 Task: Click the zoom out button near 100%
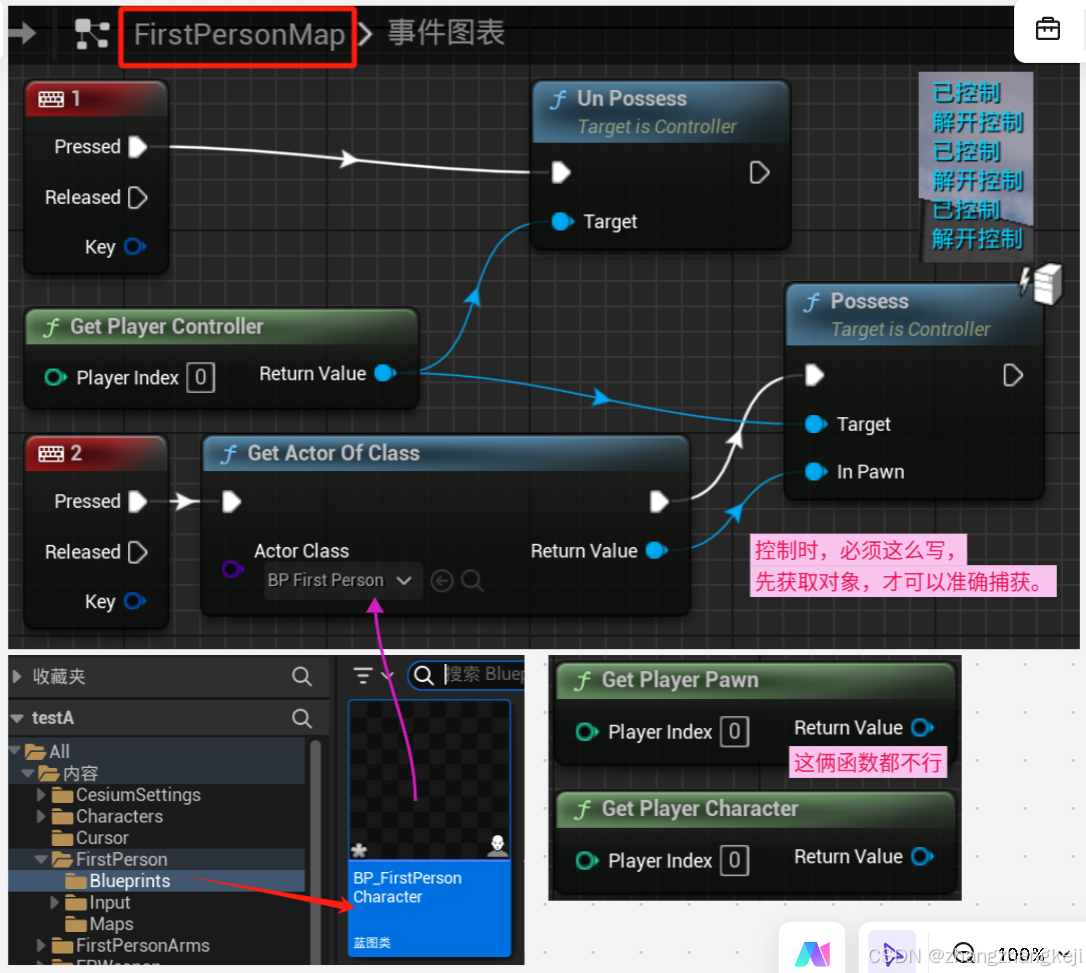964,953
